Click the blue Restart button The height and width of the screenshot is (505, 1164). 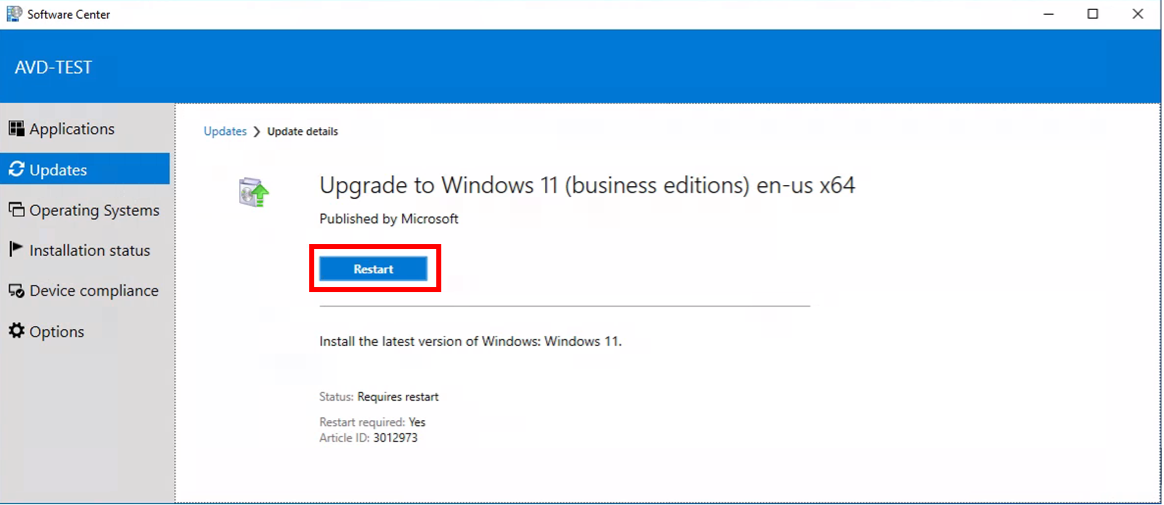click(x=373, y=269)
